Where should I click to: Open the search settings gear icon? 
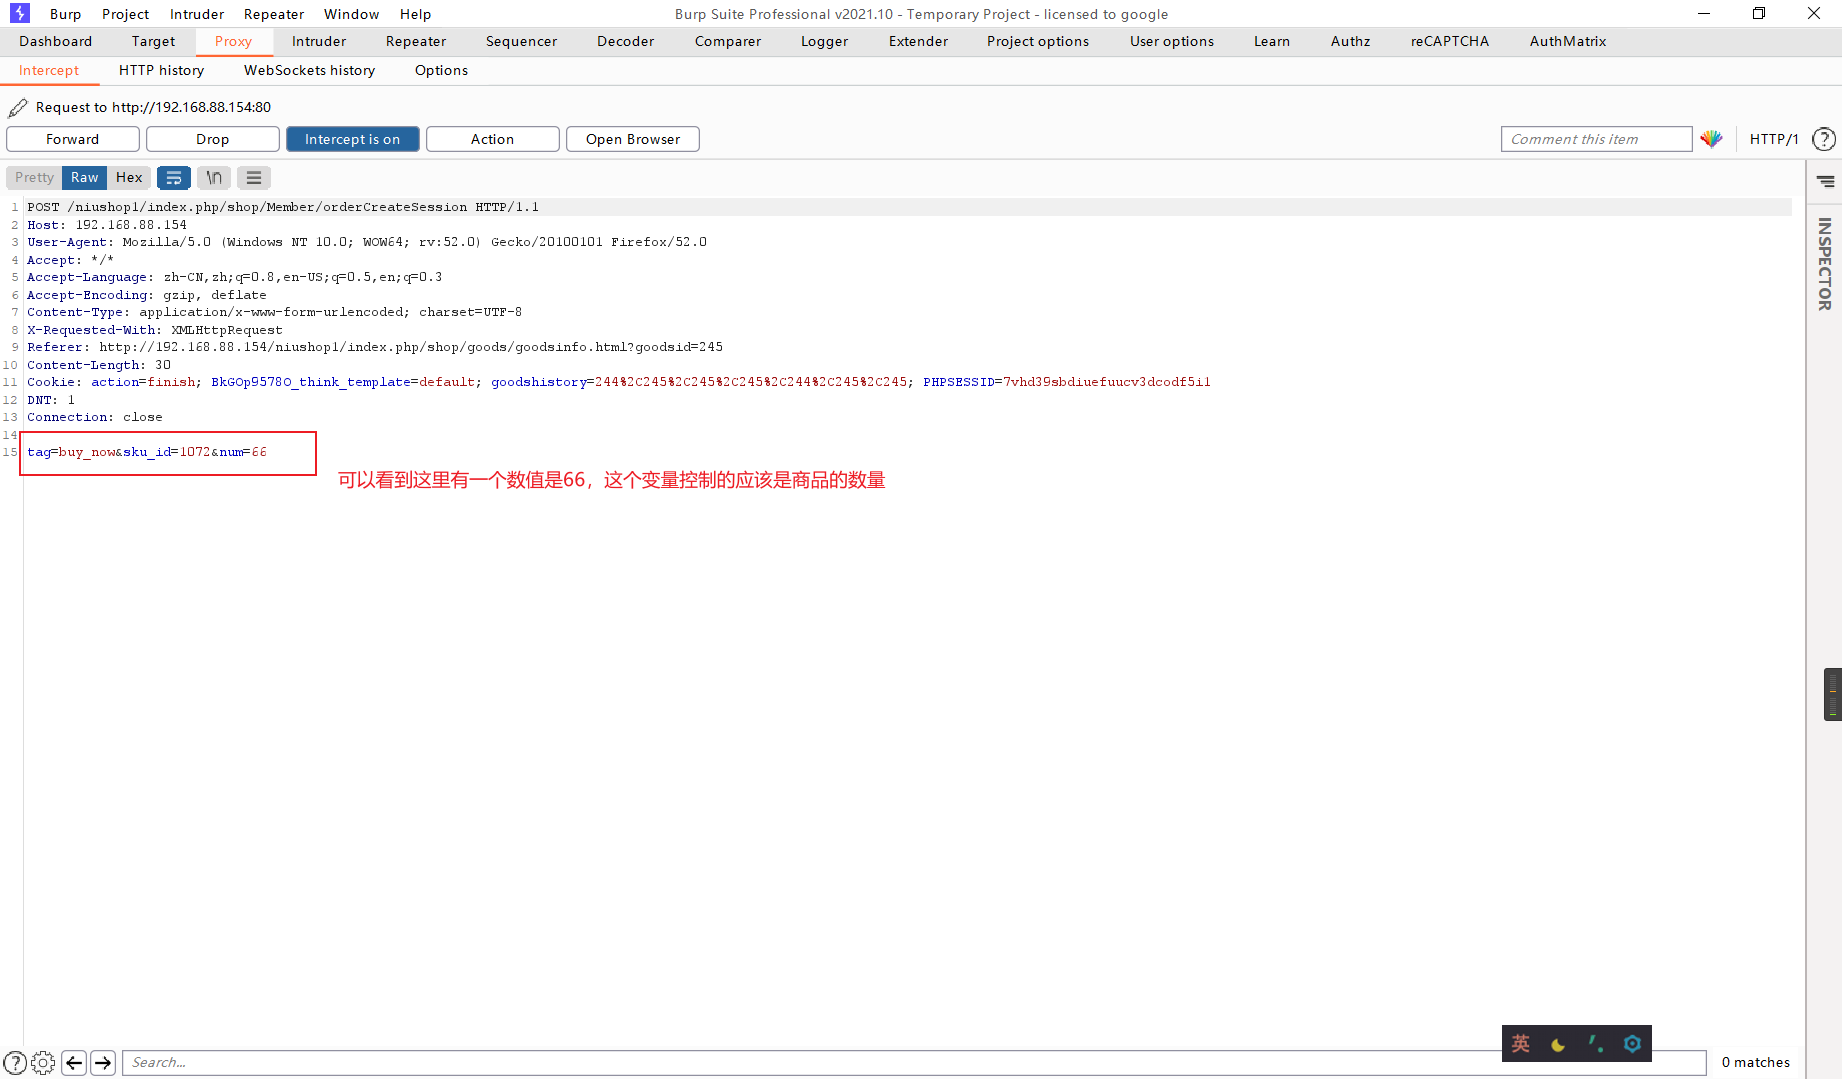coord(42,1062)
